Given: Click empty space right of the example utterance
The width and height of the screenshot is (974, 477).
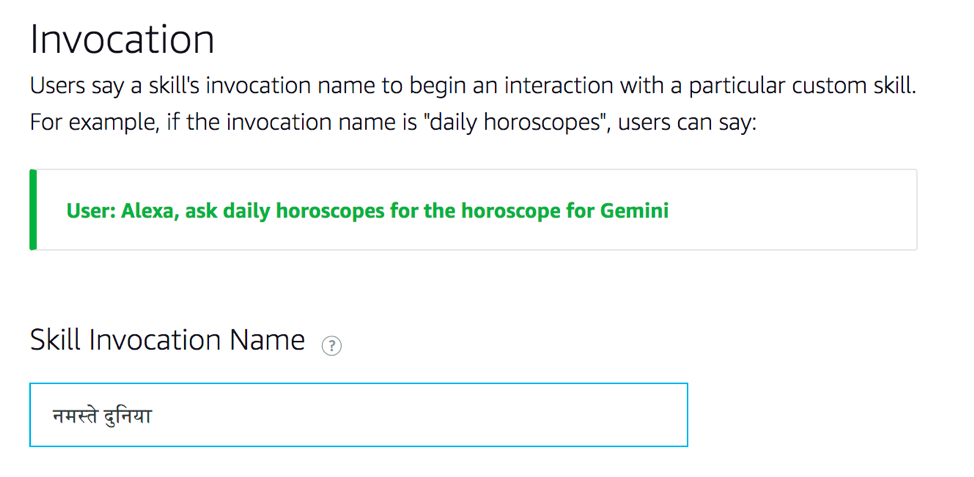Looking at the screenshot, I should (x=790, y=211).
